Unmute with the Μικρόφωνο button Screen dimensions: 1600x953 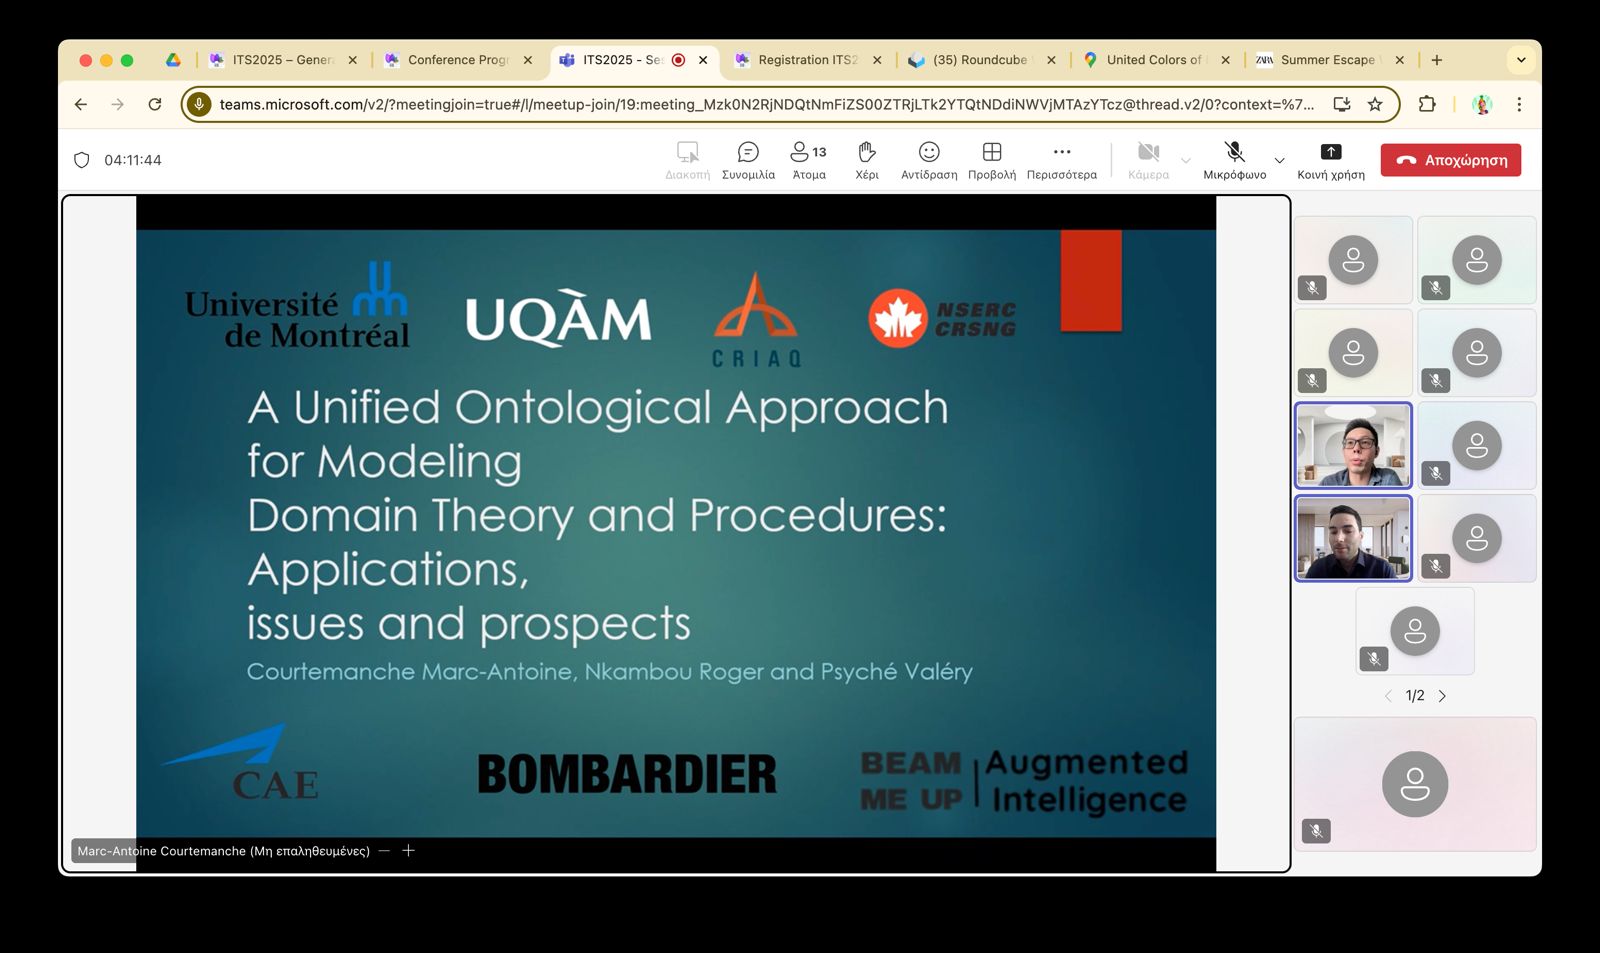click(1235, 160)
